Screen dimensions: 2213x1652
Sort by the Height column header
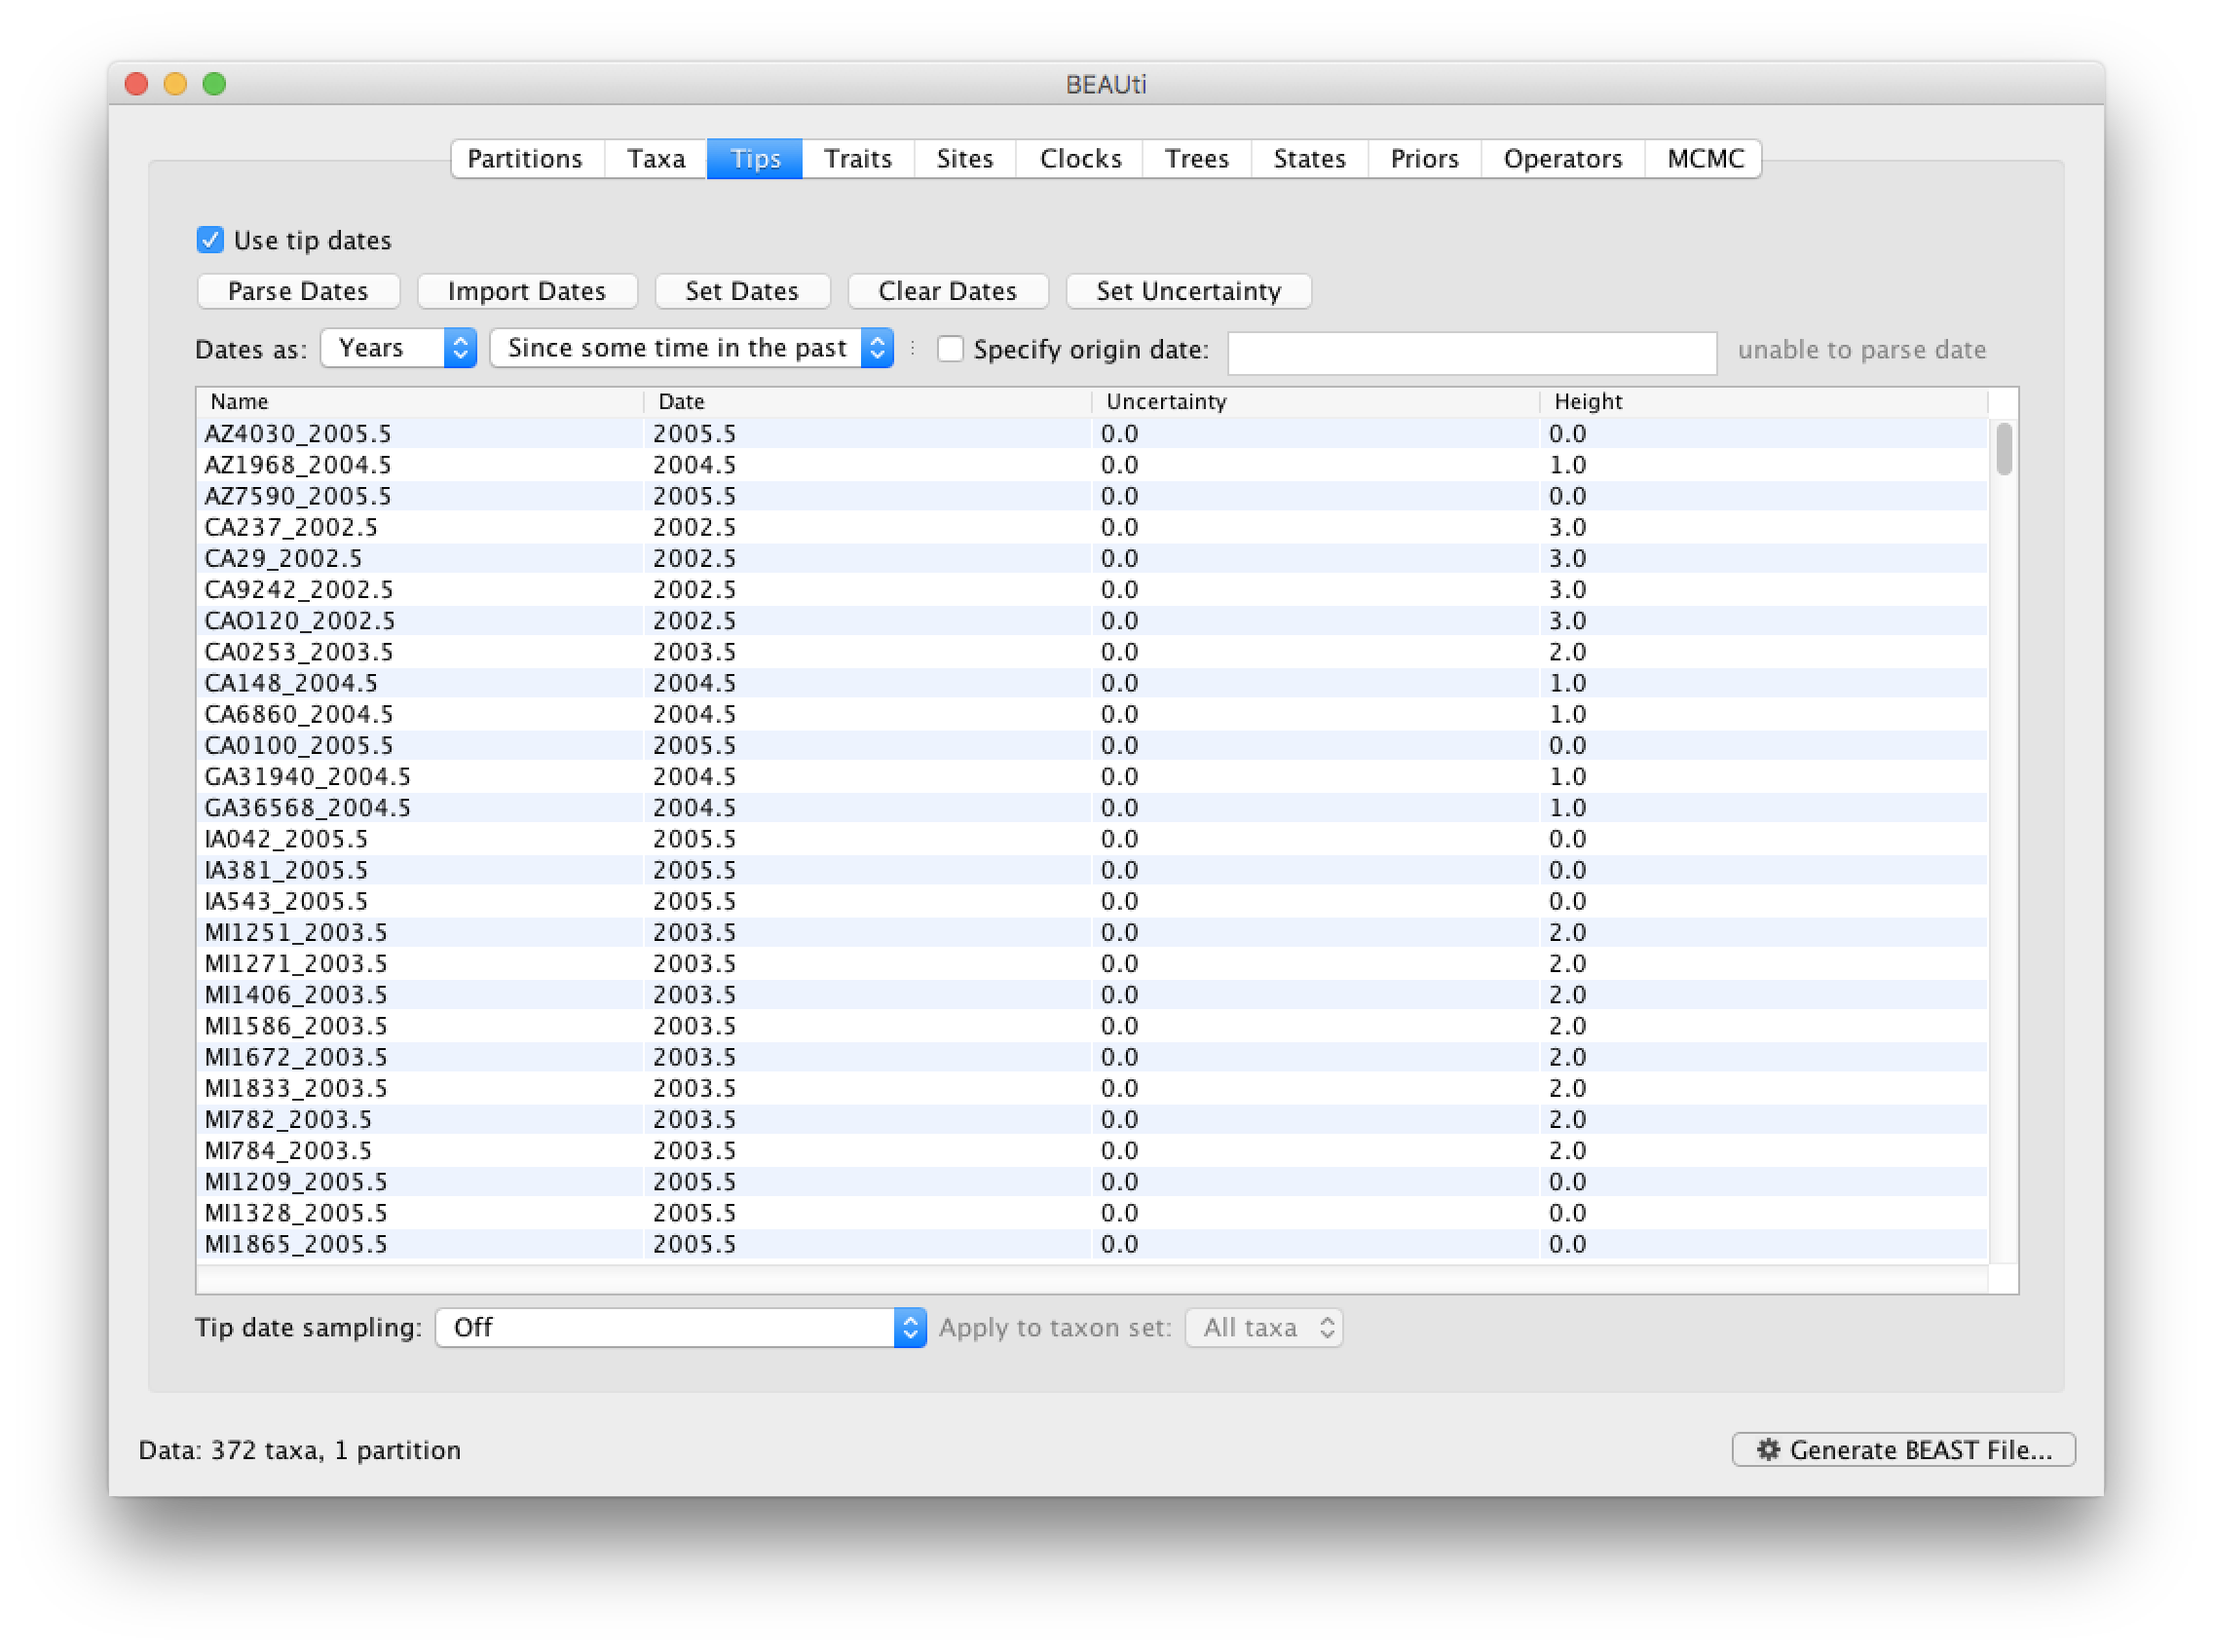pyautogui.click(x=1763, y=402)
